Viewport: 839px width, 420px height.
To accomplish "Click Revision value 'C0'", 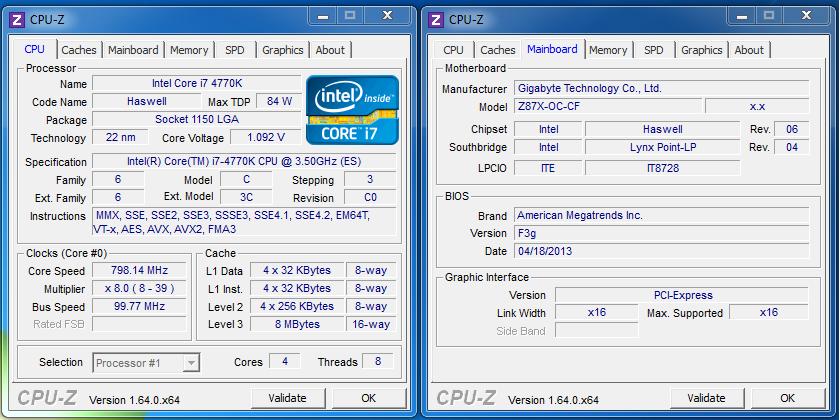I will pyautogui.click(x=370, y=197).
